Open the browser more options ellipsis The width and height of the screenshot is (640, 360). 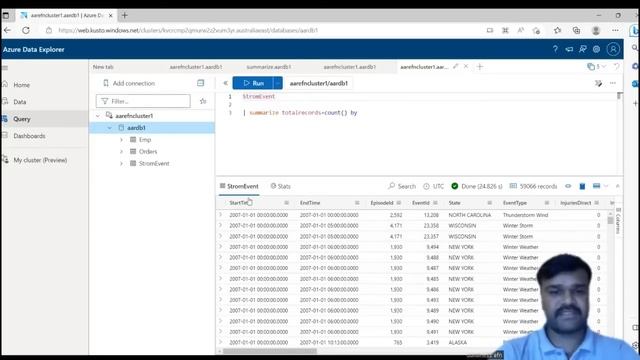coord(615,30)
